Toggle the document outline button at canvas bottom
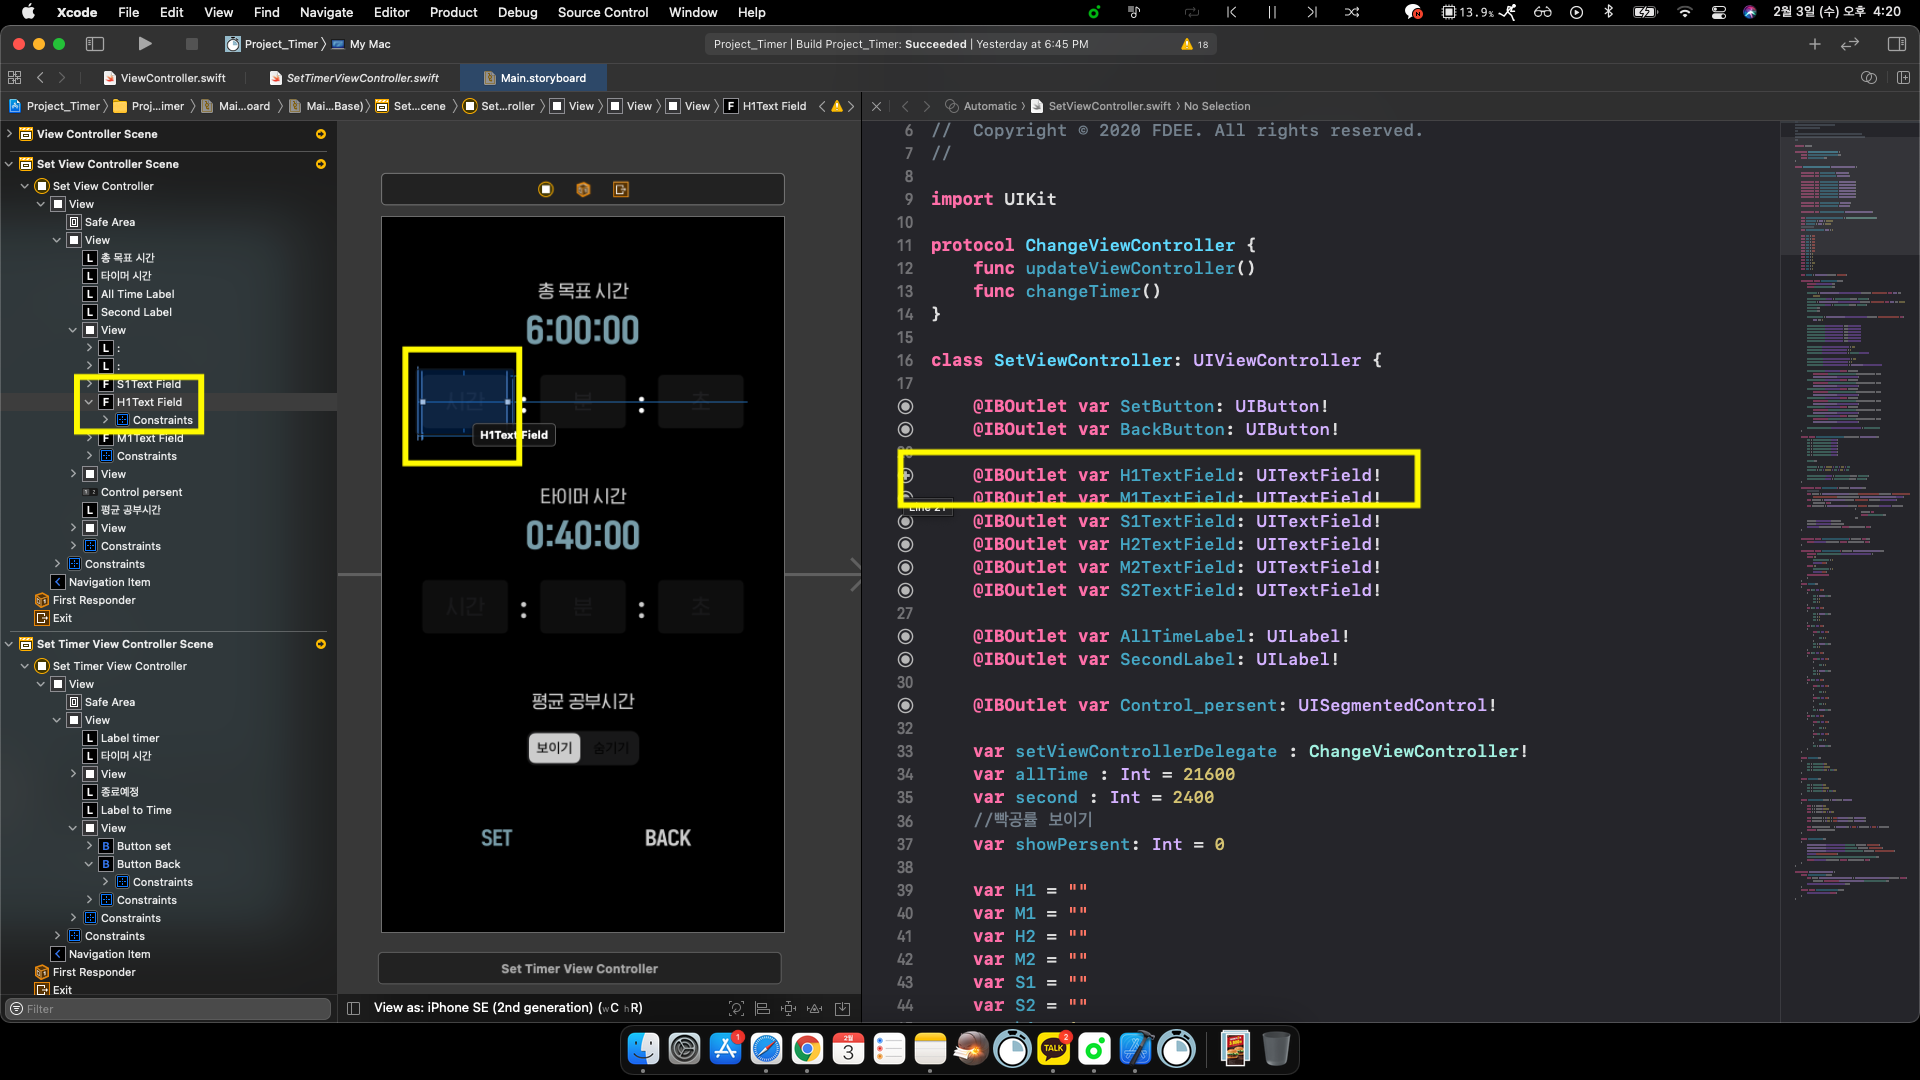This screenshot has width=1920, height=1080. pos(353,1008)
